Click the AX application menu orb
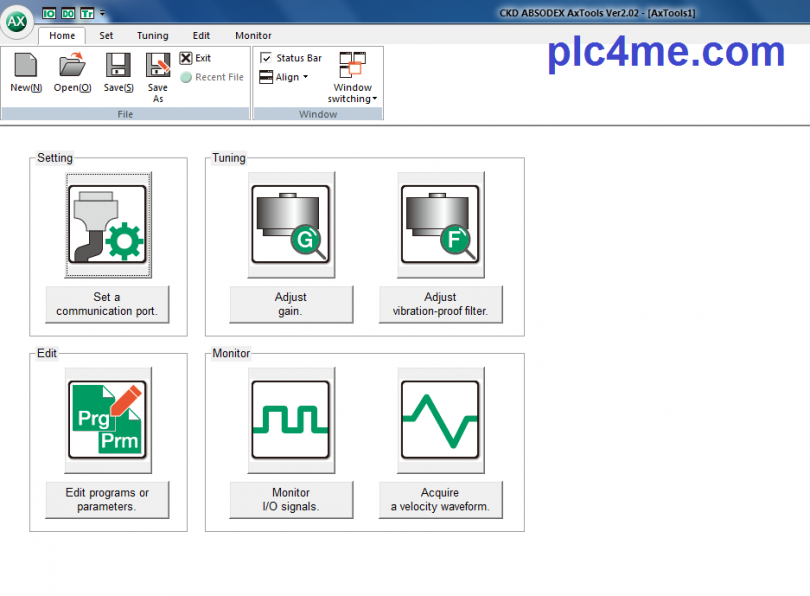810x596 pixels. coord(17,20)
